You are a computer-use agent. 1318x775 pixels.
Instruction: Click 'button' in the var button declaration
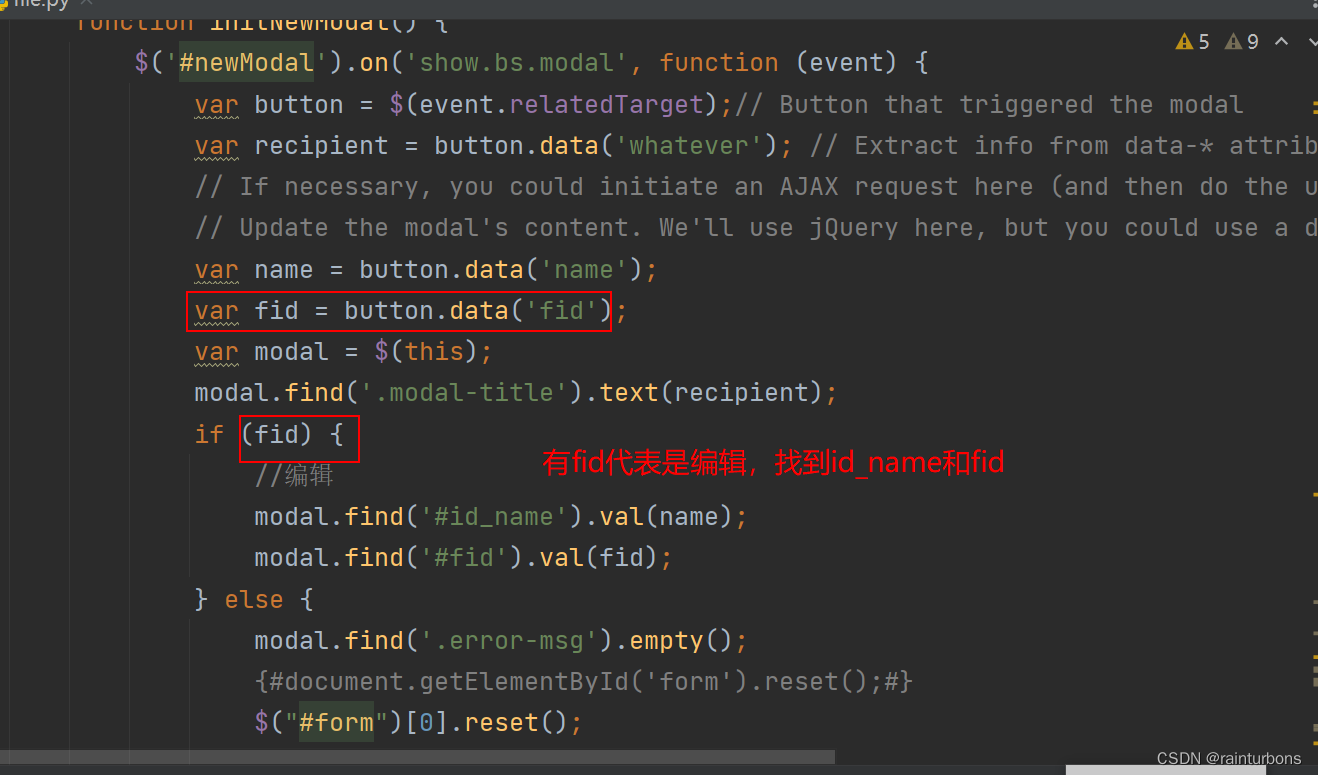click(299, 105)
